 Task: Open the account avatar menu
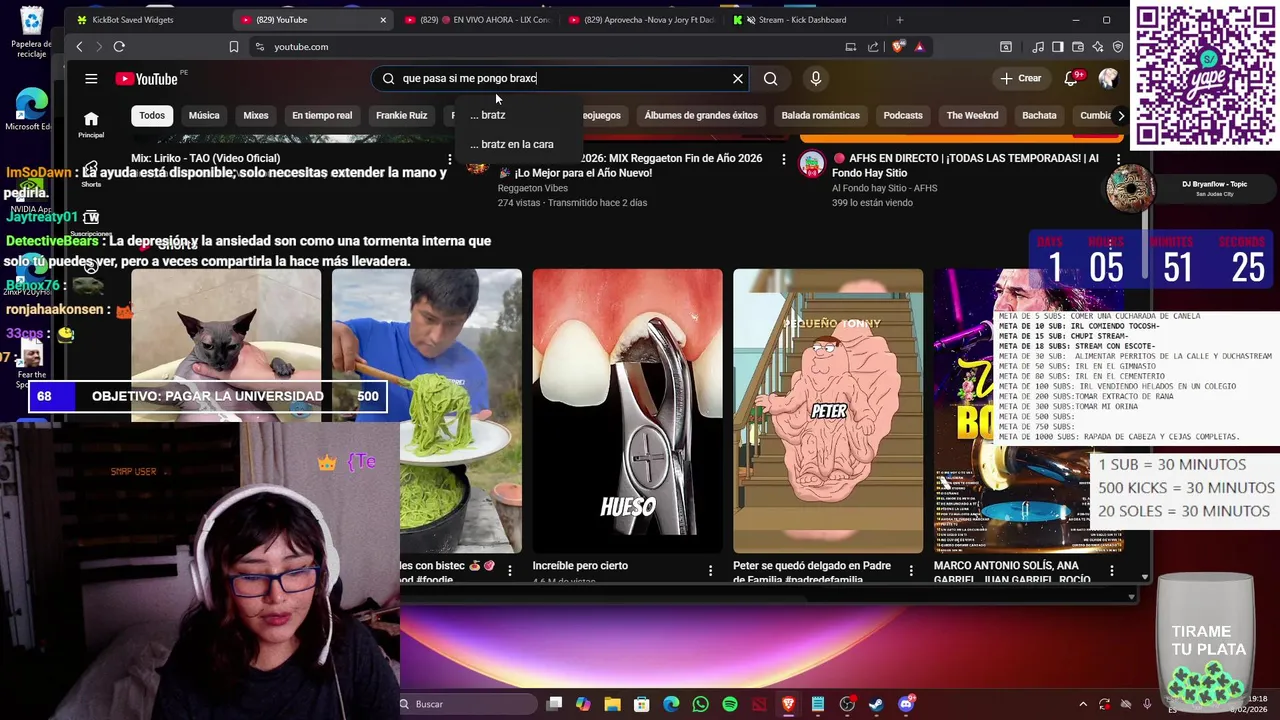point(1108,78)
